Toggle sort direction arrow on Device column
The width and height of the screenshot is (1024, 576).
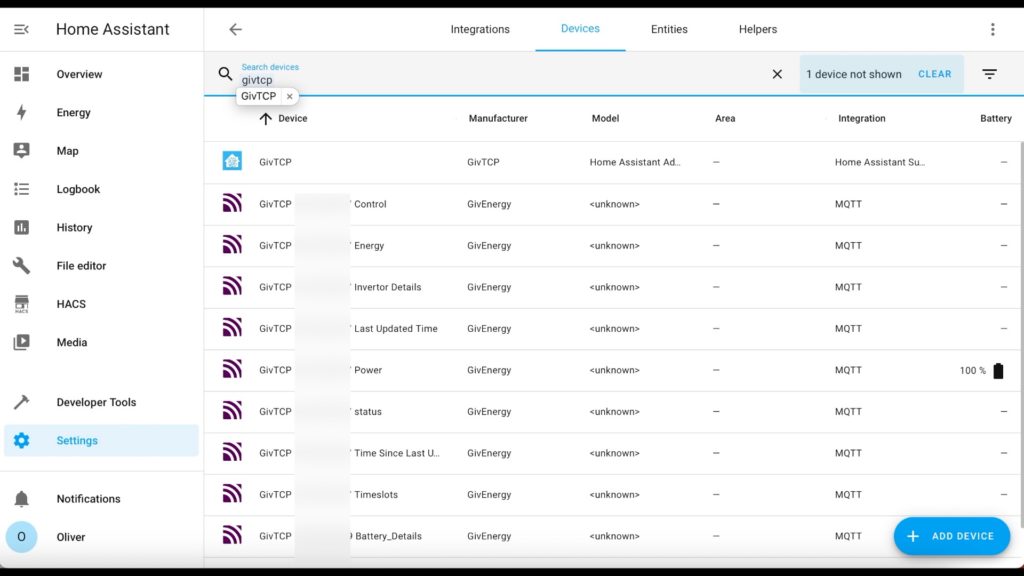coord(265,118)
